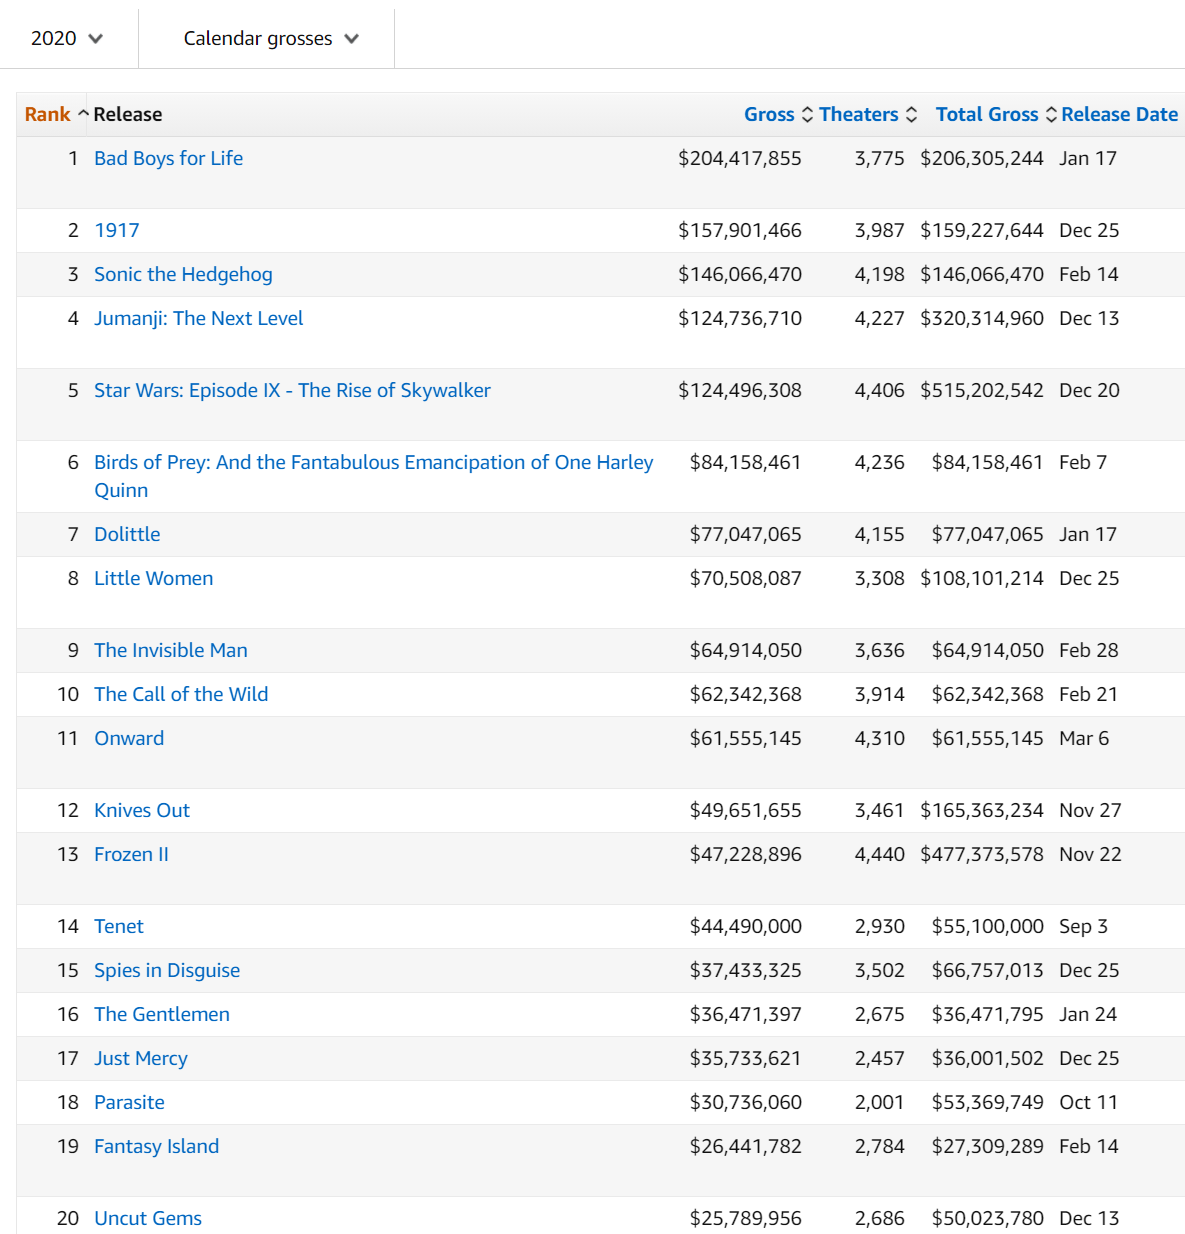1185x1234 pixels.
Task: Select Sonic the Hedgehog
Action: point(183,274)
